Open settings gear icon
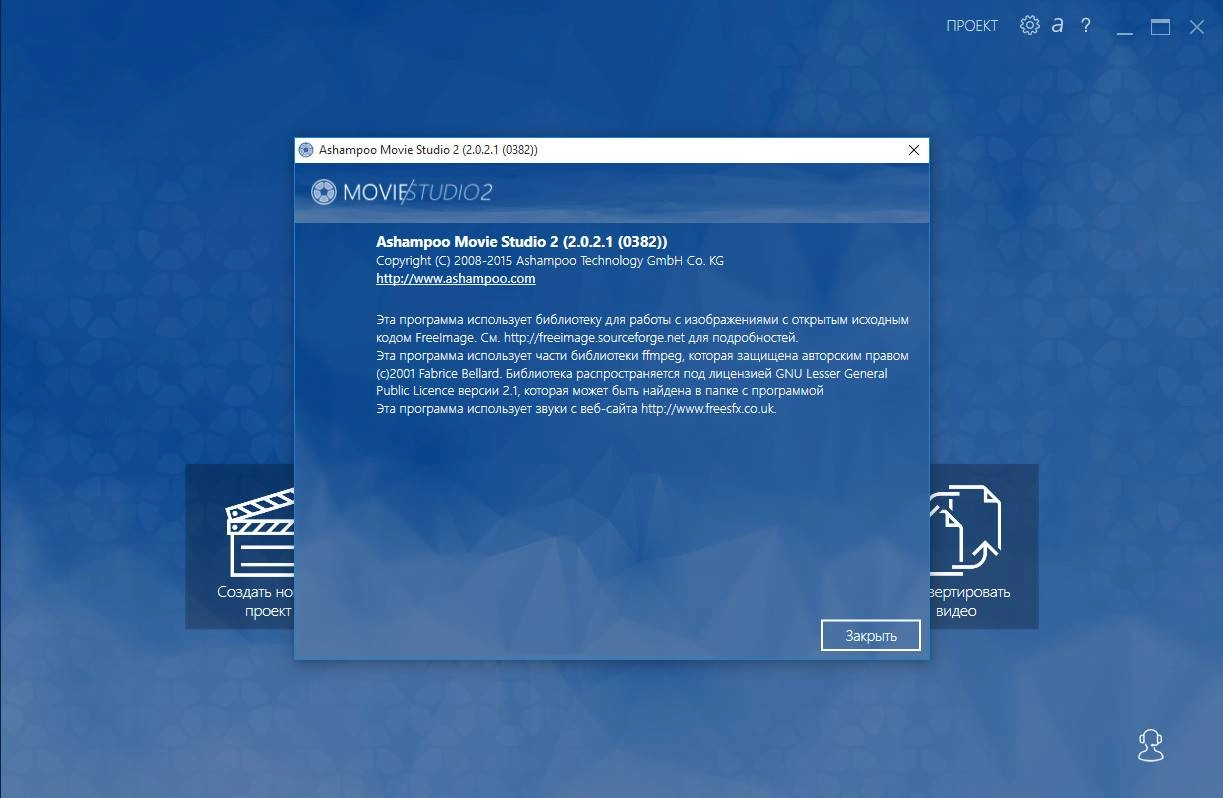1223x798 pixels. pos(1029,26)
